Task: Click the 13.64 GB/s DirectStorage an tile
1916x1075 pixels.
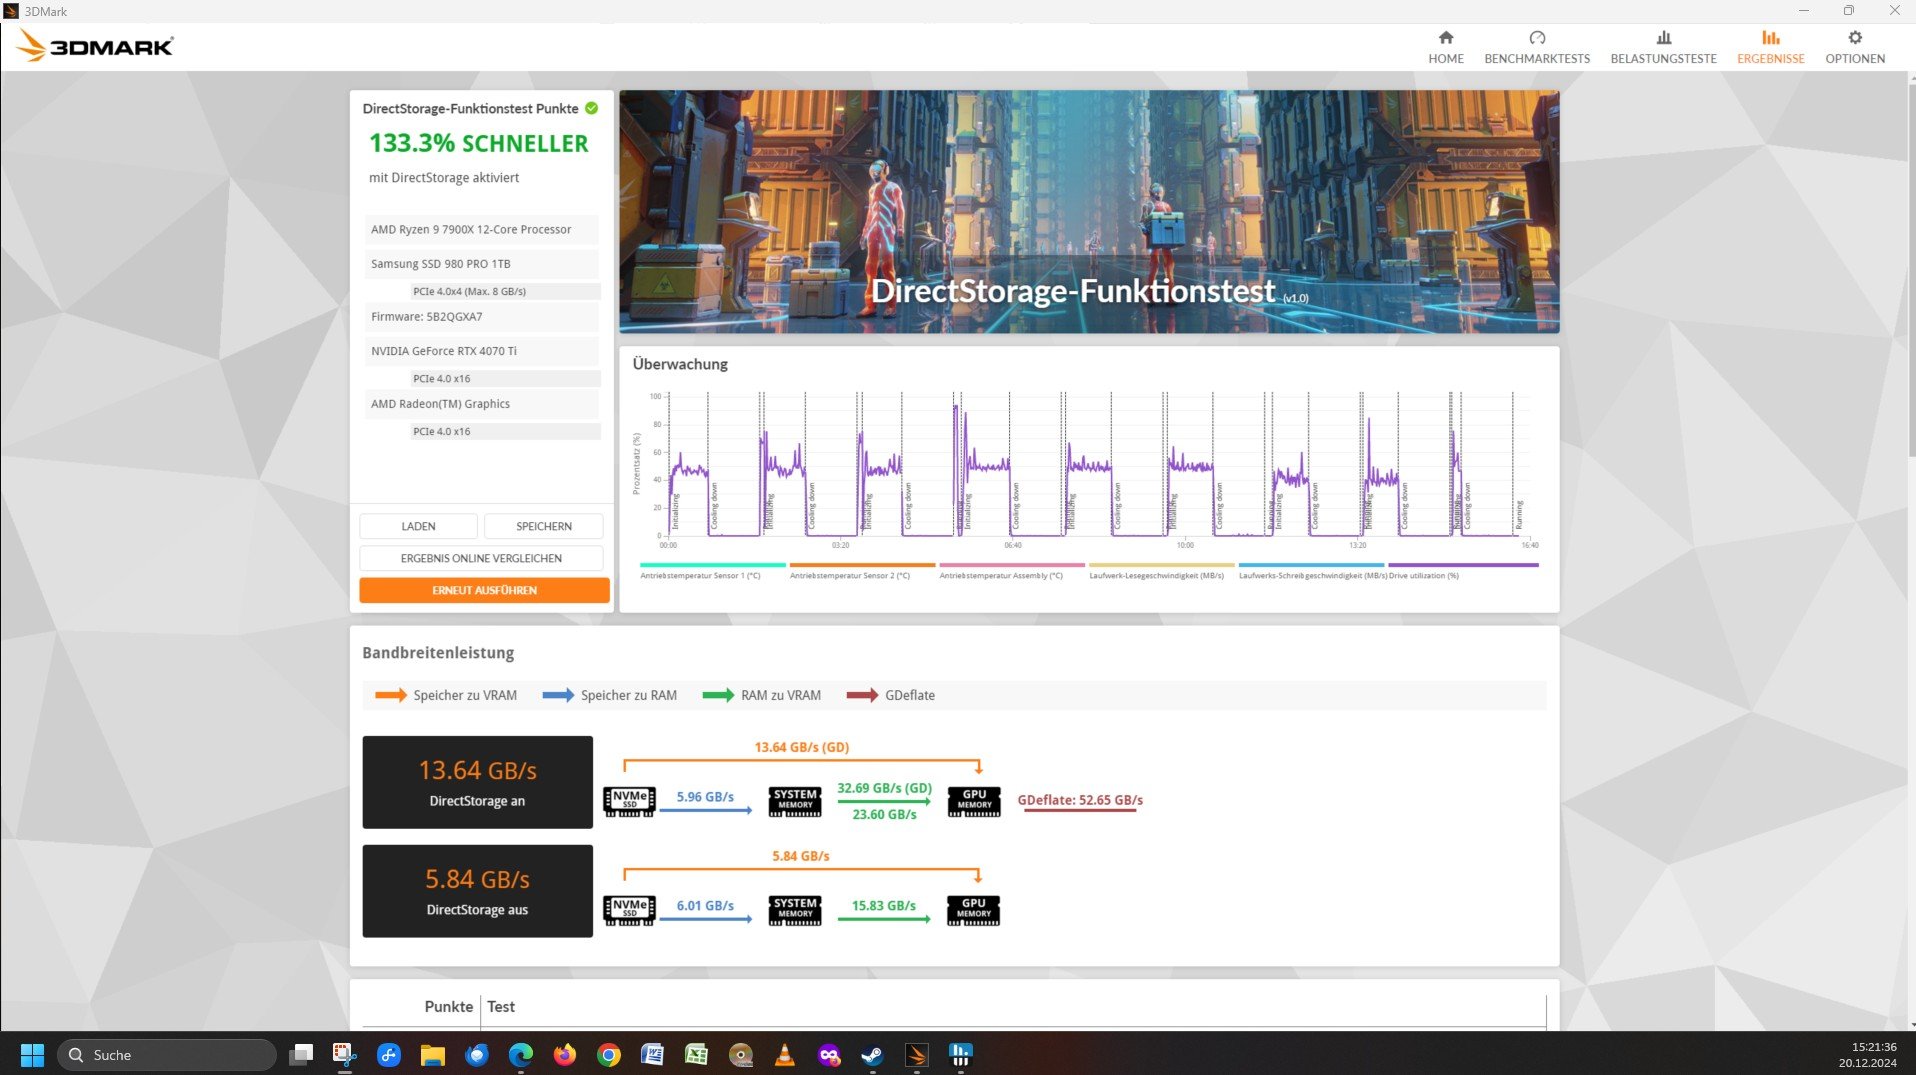Action: 477,782
